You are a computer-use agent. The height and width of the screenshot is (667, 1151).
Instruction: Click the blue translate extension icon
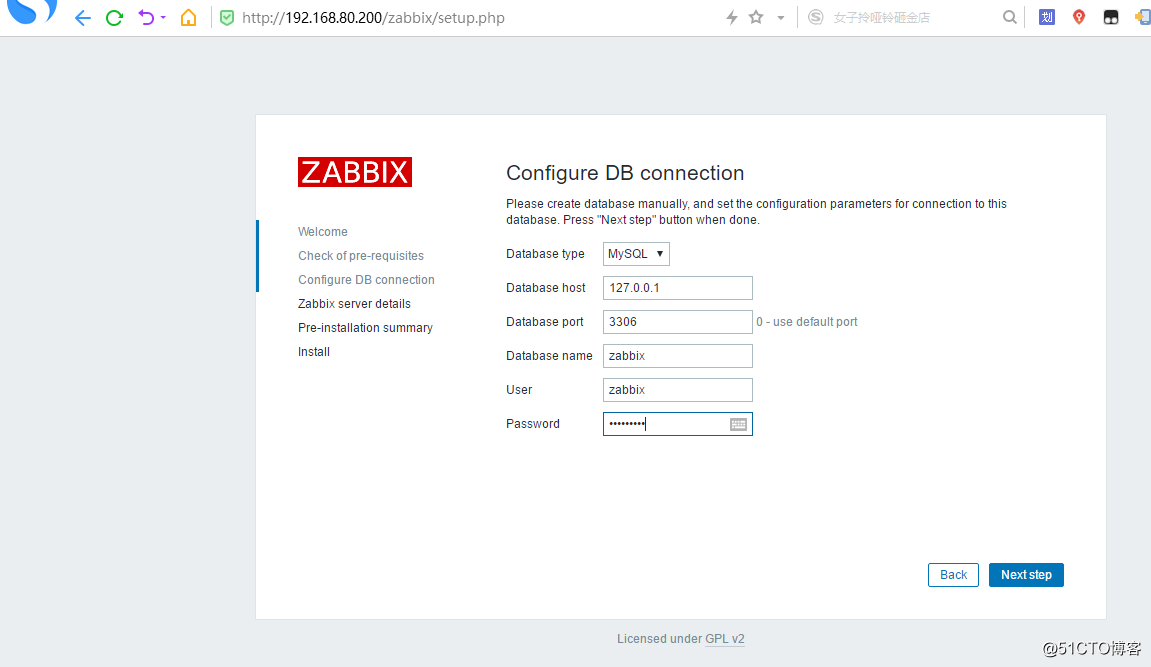pos(1046,17)
